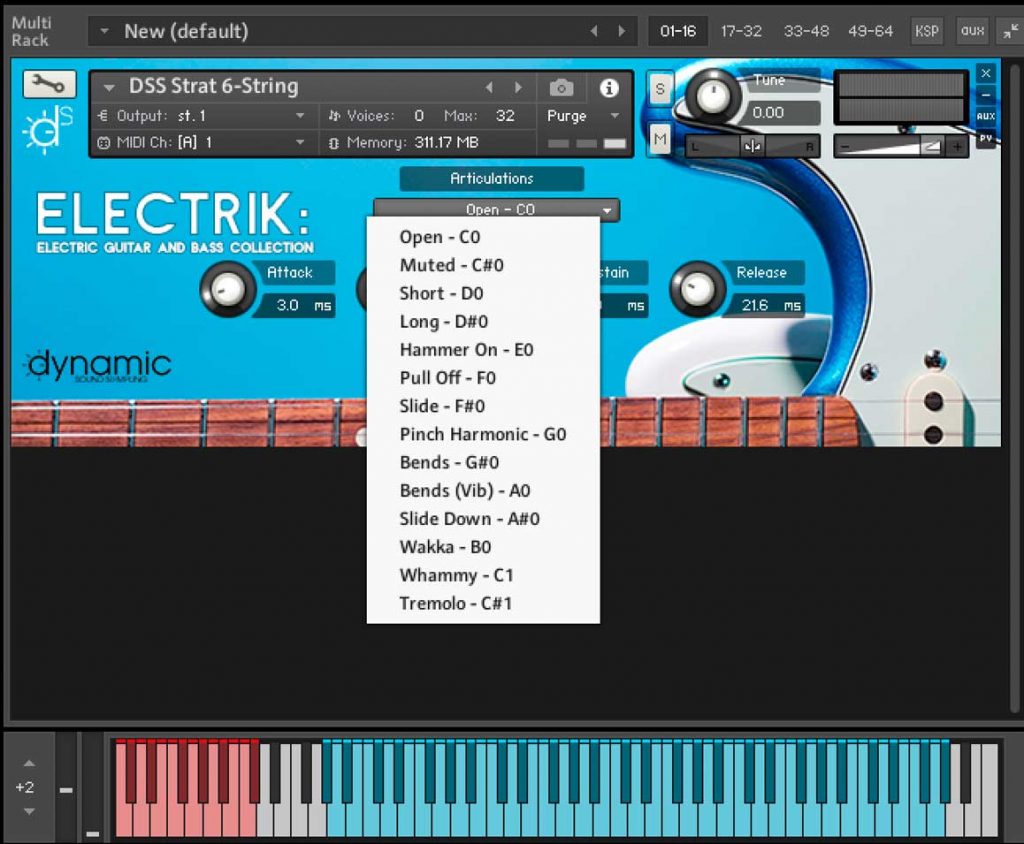Go to previous instrument arrow beside DSS Strat
Image resolution: width=1024 pixels, height=844 pixels.
489,88
